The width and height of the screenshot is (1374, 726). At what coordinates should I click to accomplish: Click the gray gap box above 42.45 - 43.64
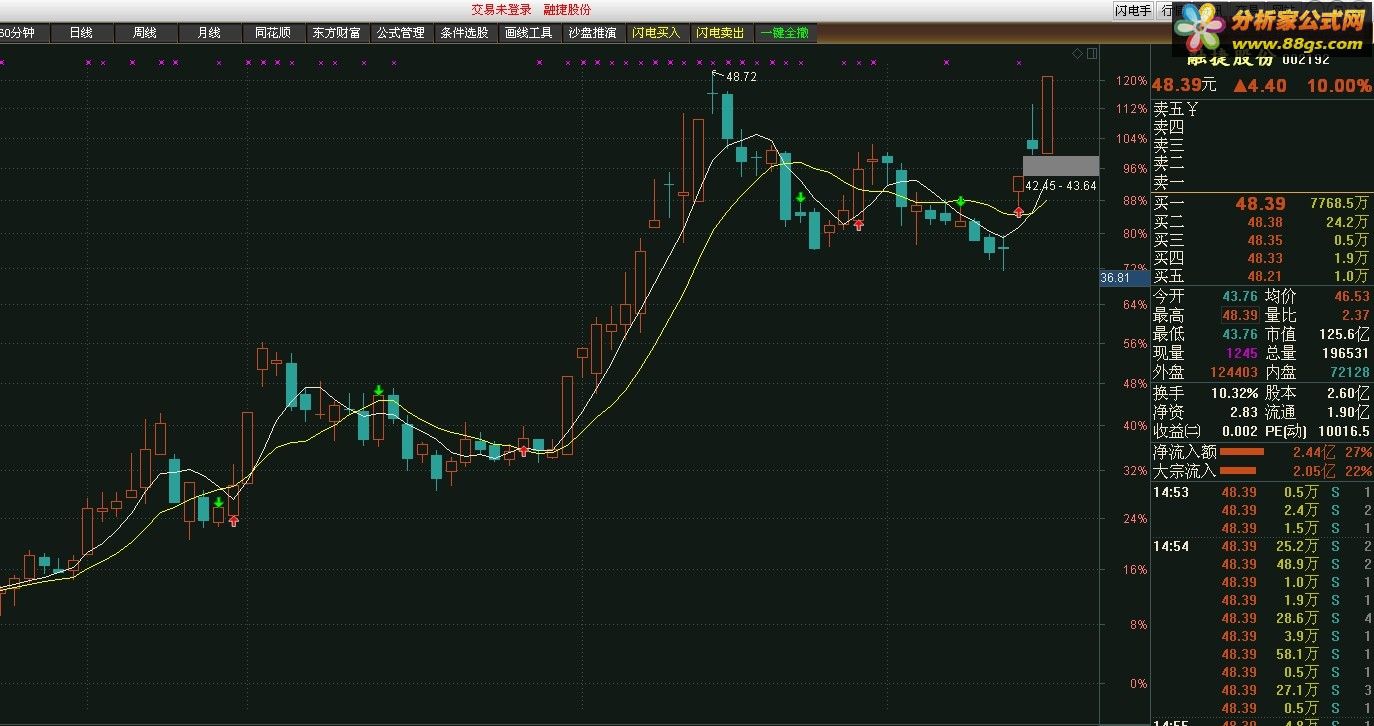pyautogui.click(x=1060, y=166)
